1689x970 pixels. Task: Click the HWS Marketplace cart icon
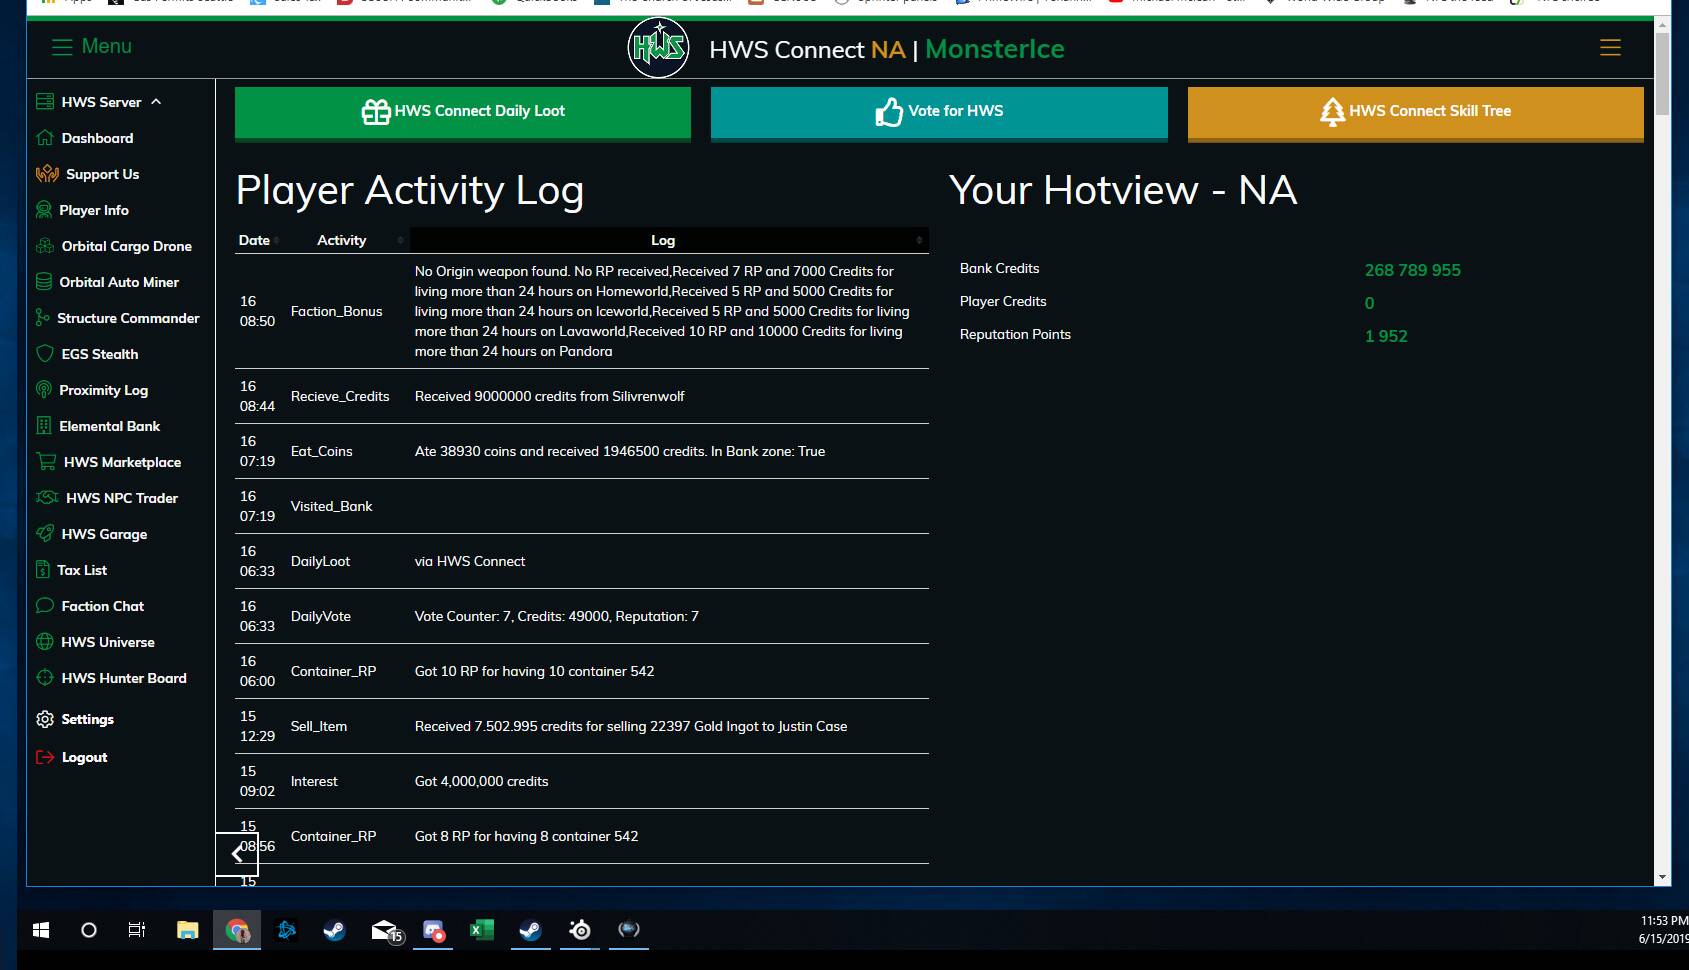click(46, 462)
